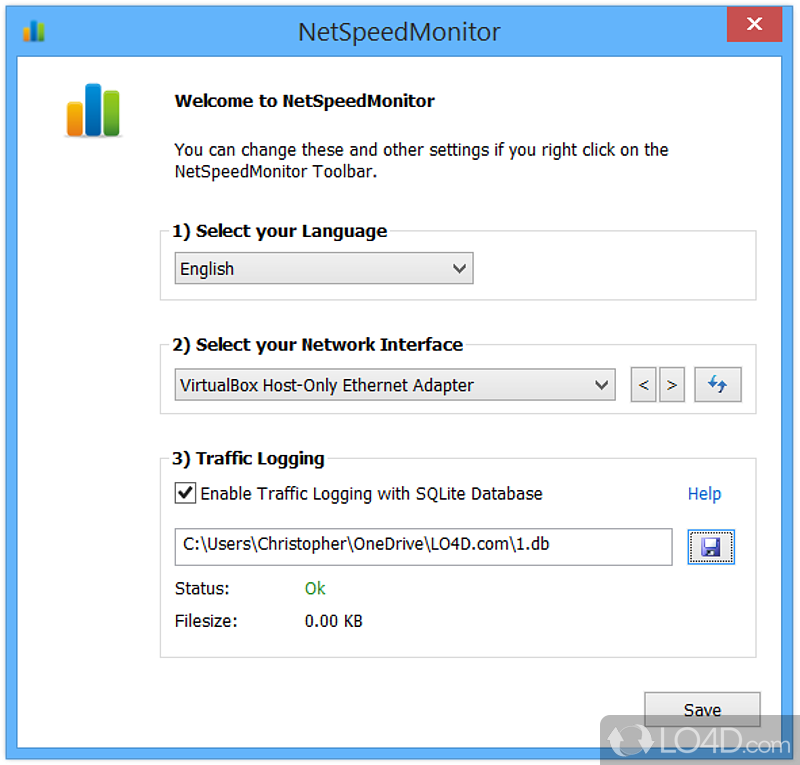800x765 pixels.
Task: Click the 3) Traffic Logging heading
Action: 248,459
